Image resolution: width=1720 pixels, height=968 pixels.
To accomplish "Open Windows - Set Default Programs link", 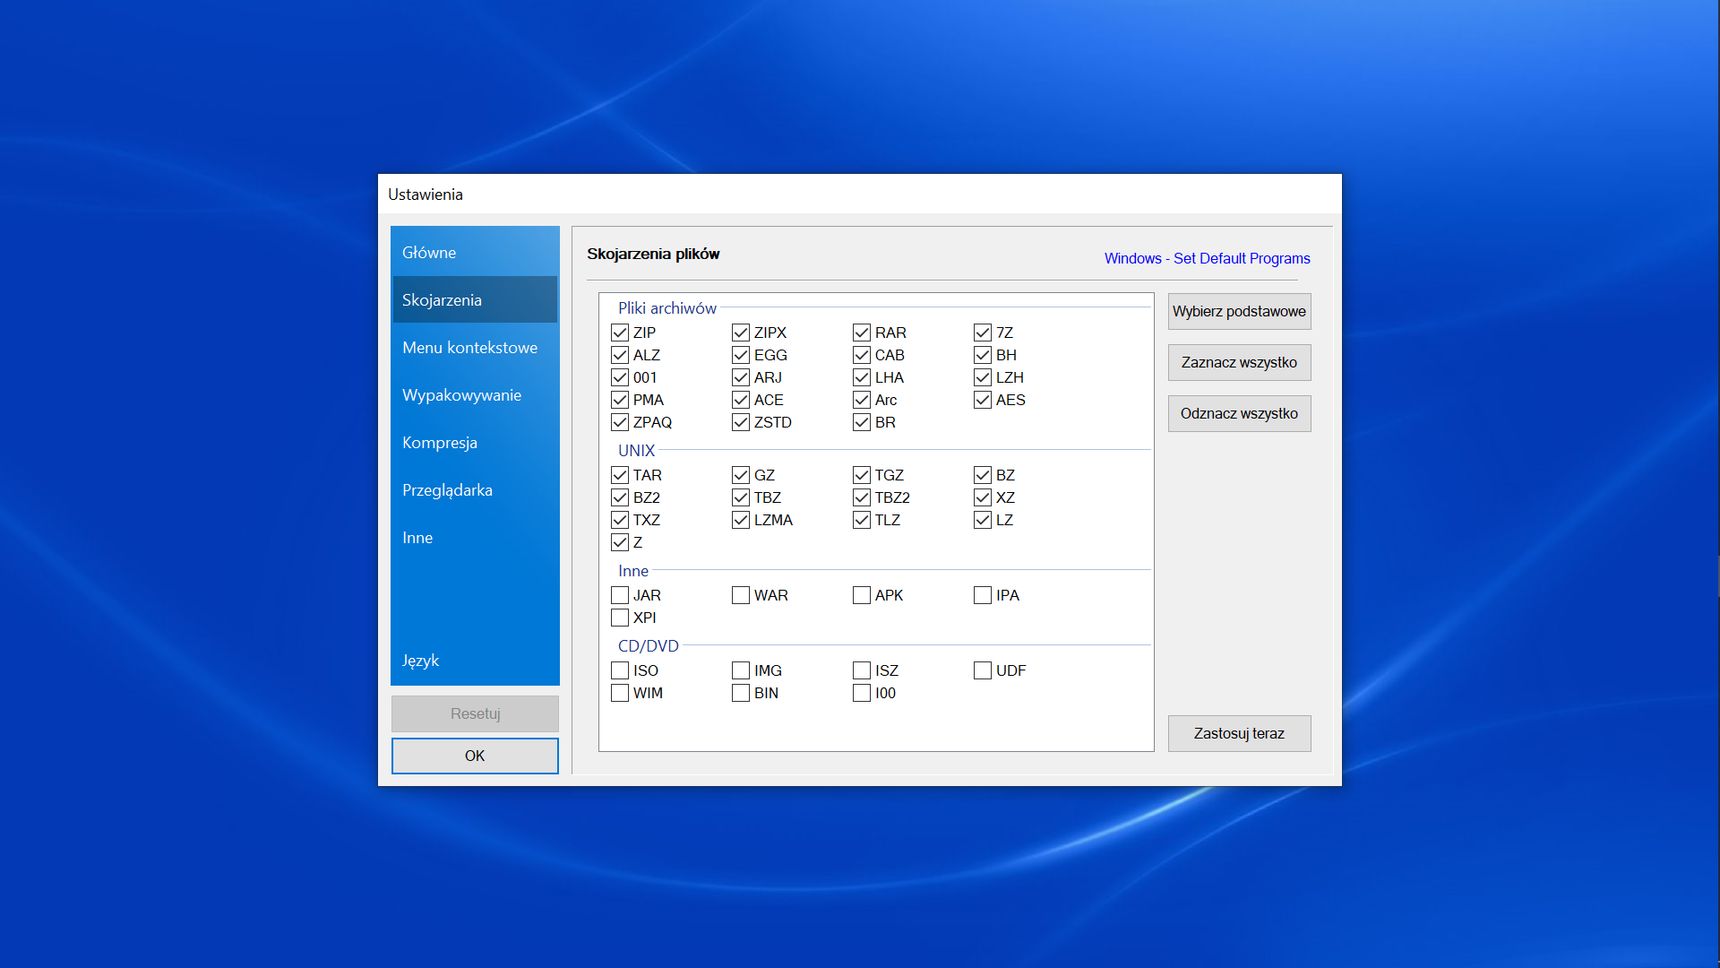I will pyautogui.click(x=1207, y=258).
